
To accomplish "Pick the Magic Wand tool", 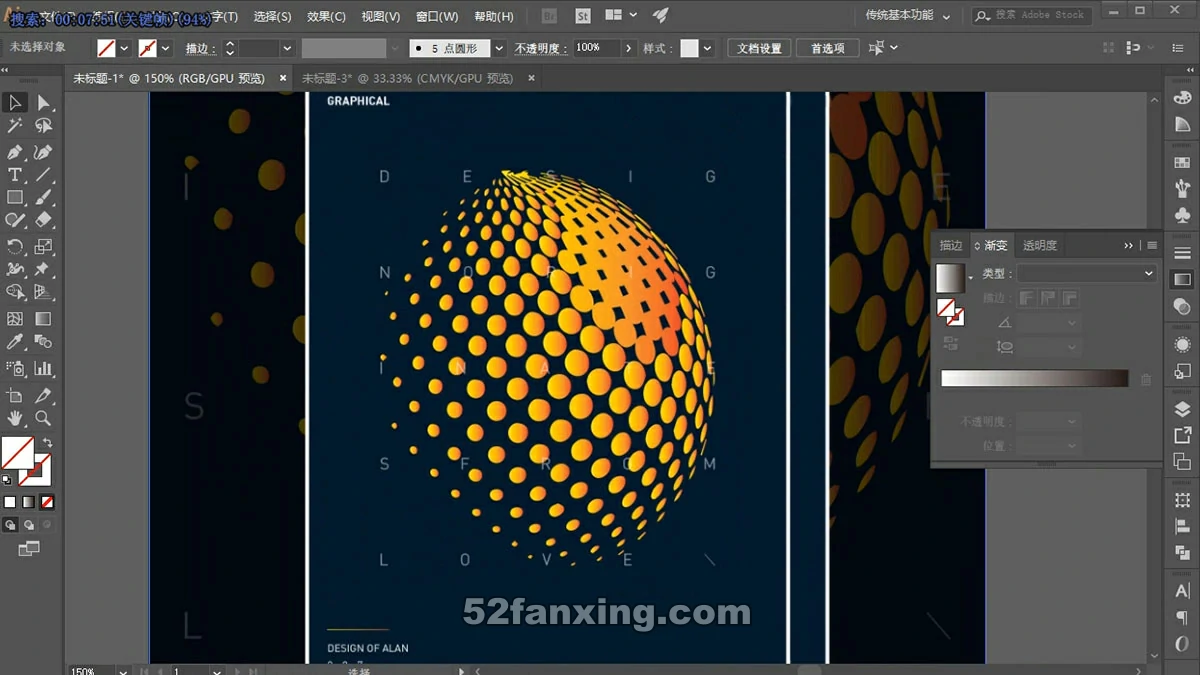I will click(x=15, y=126).
